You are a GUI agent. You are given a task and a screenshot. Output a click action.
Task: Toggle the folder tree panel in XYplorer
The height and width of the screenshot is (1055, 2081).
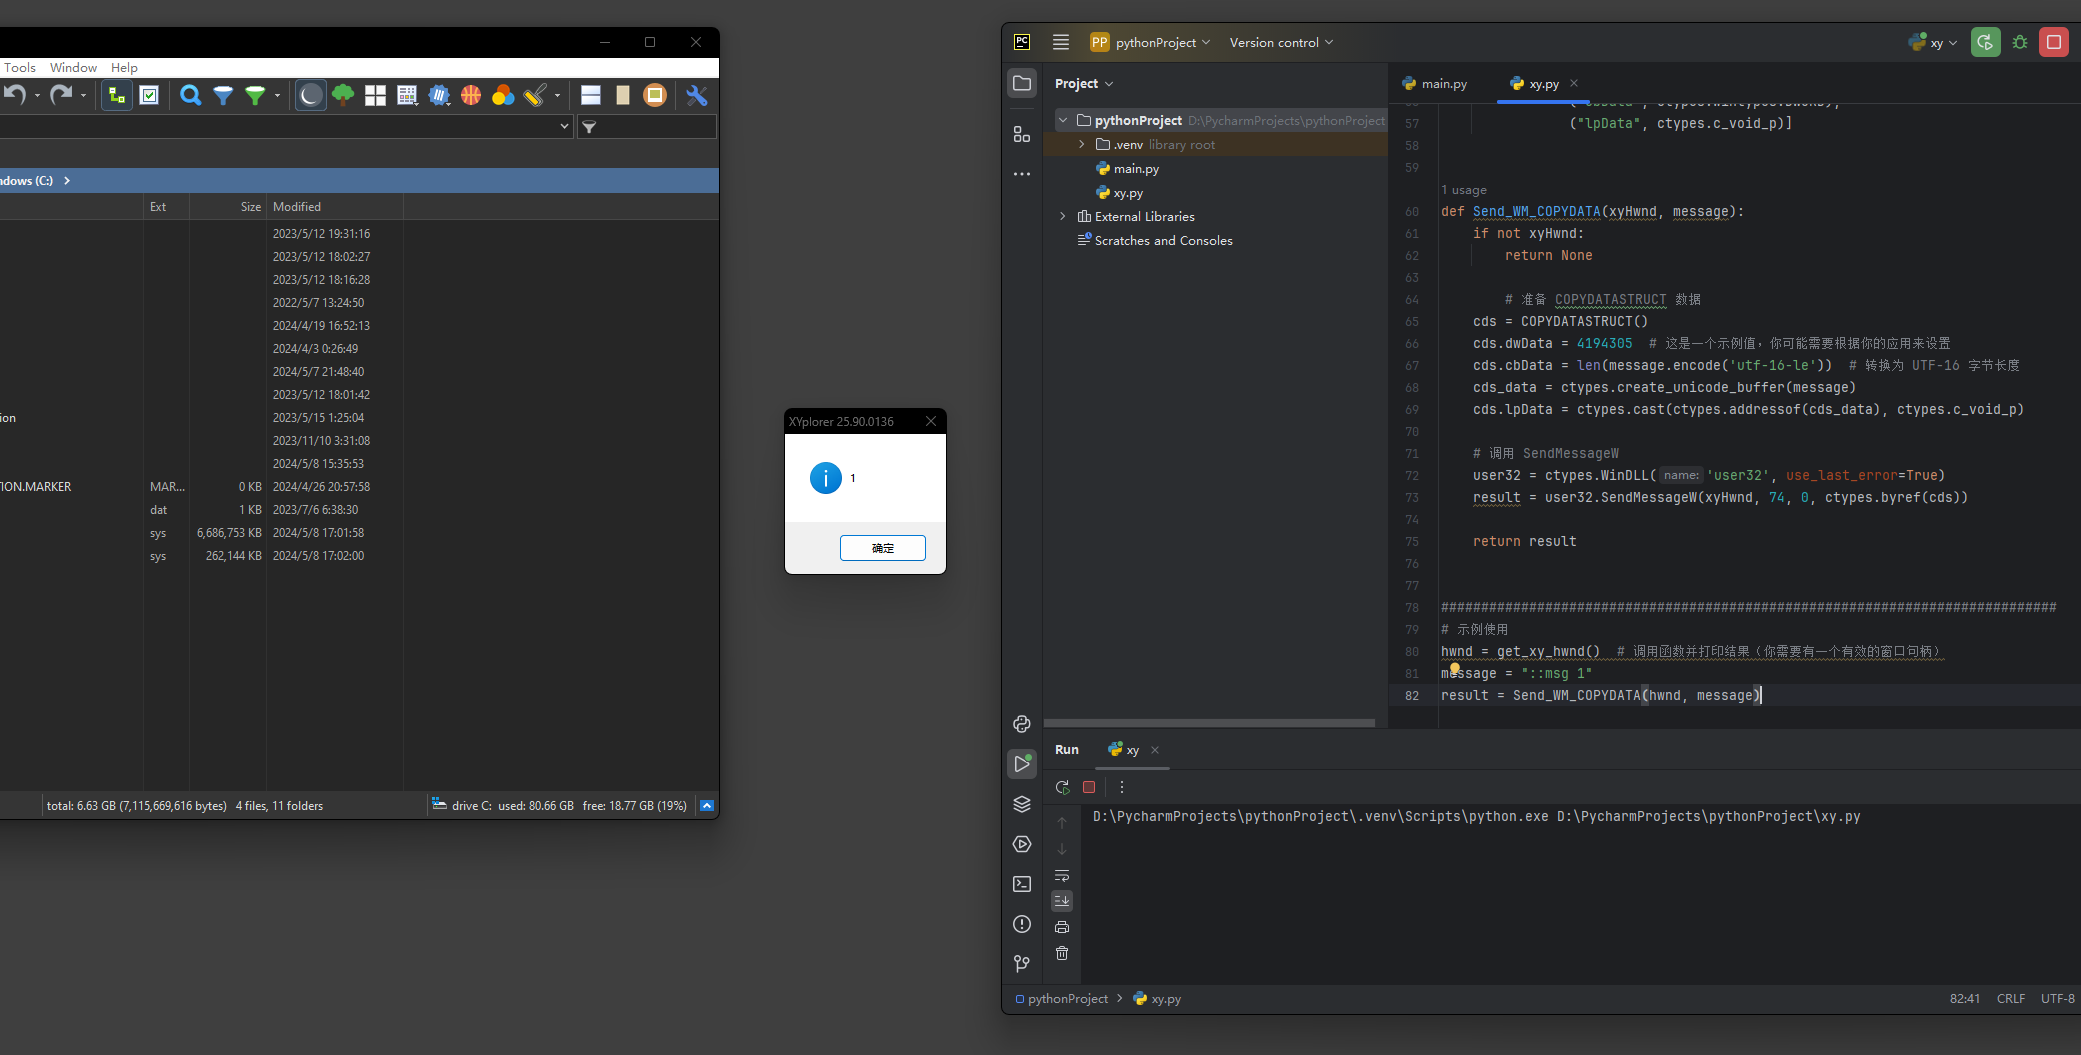tap(116, 95)
